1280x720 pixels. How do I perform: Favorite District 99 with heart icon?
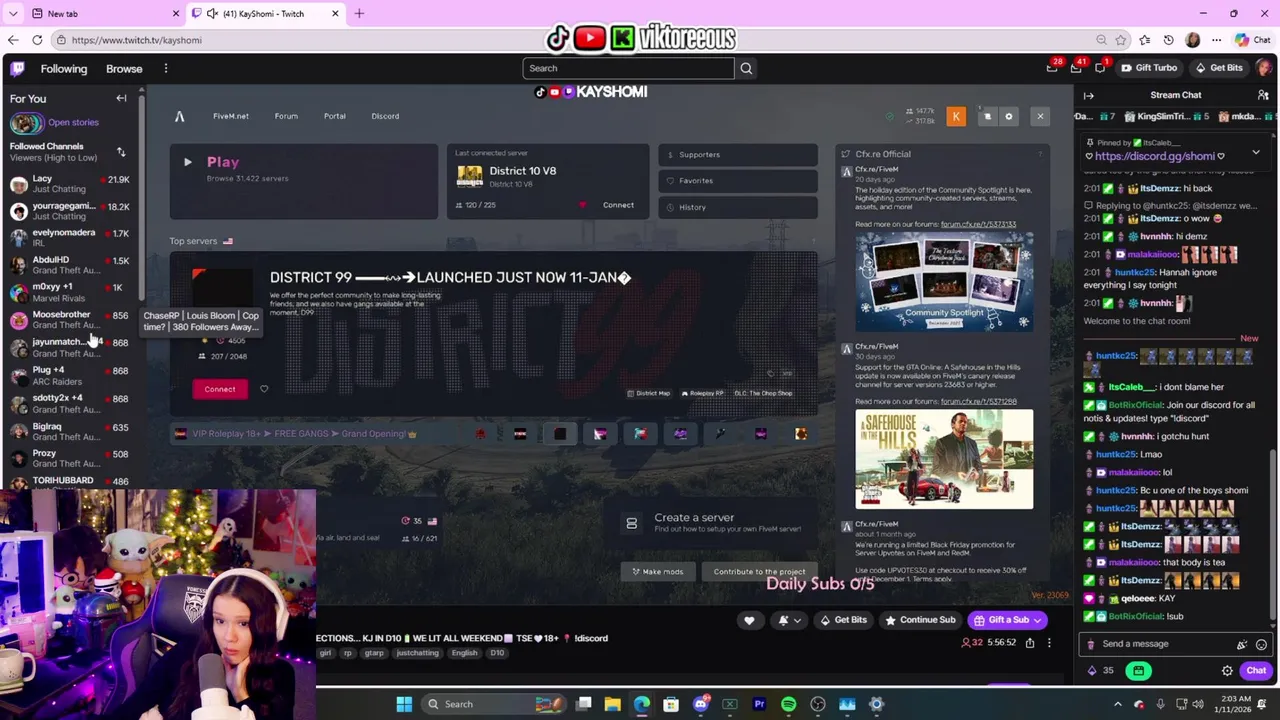(264, 389)
